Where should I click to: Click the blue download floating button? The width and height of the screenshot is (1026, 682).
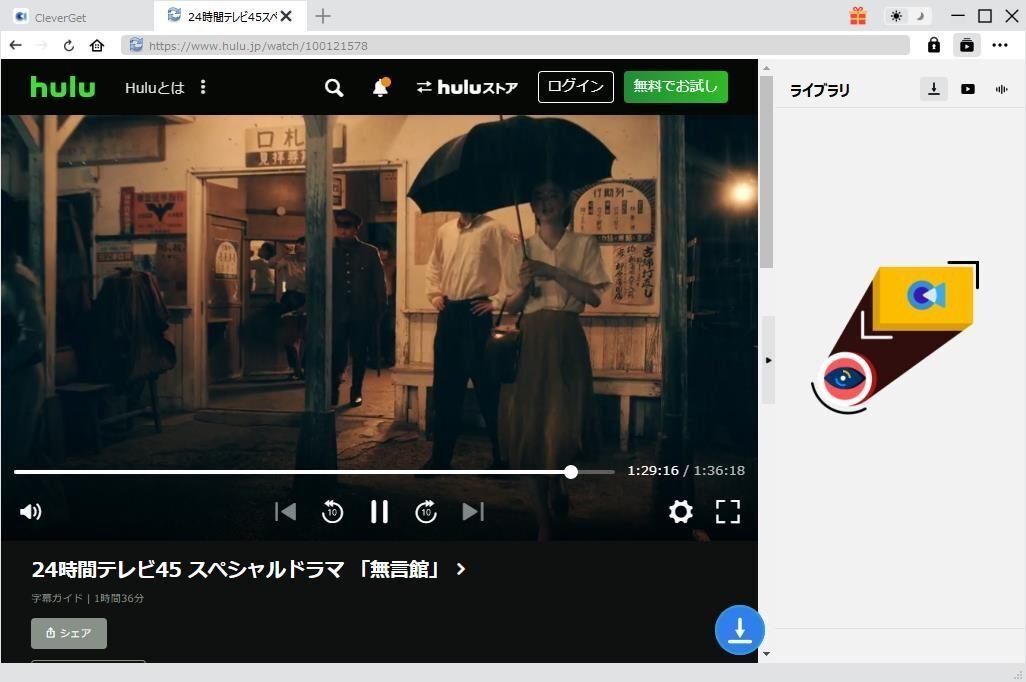point(739,630)
